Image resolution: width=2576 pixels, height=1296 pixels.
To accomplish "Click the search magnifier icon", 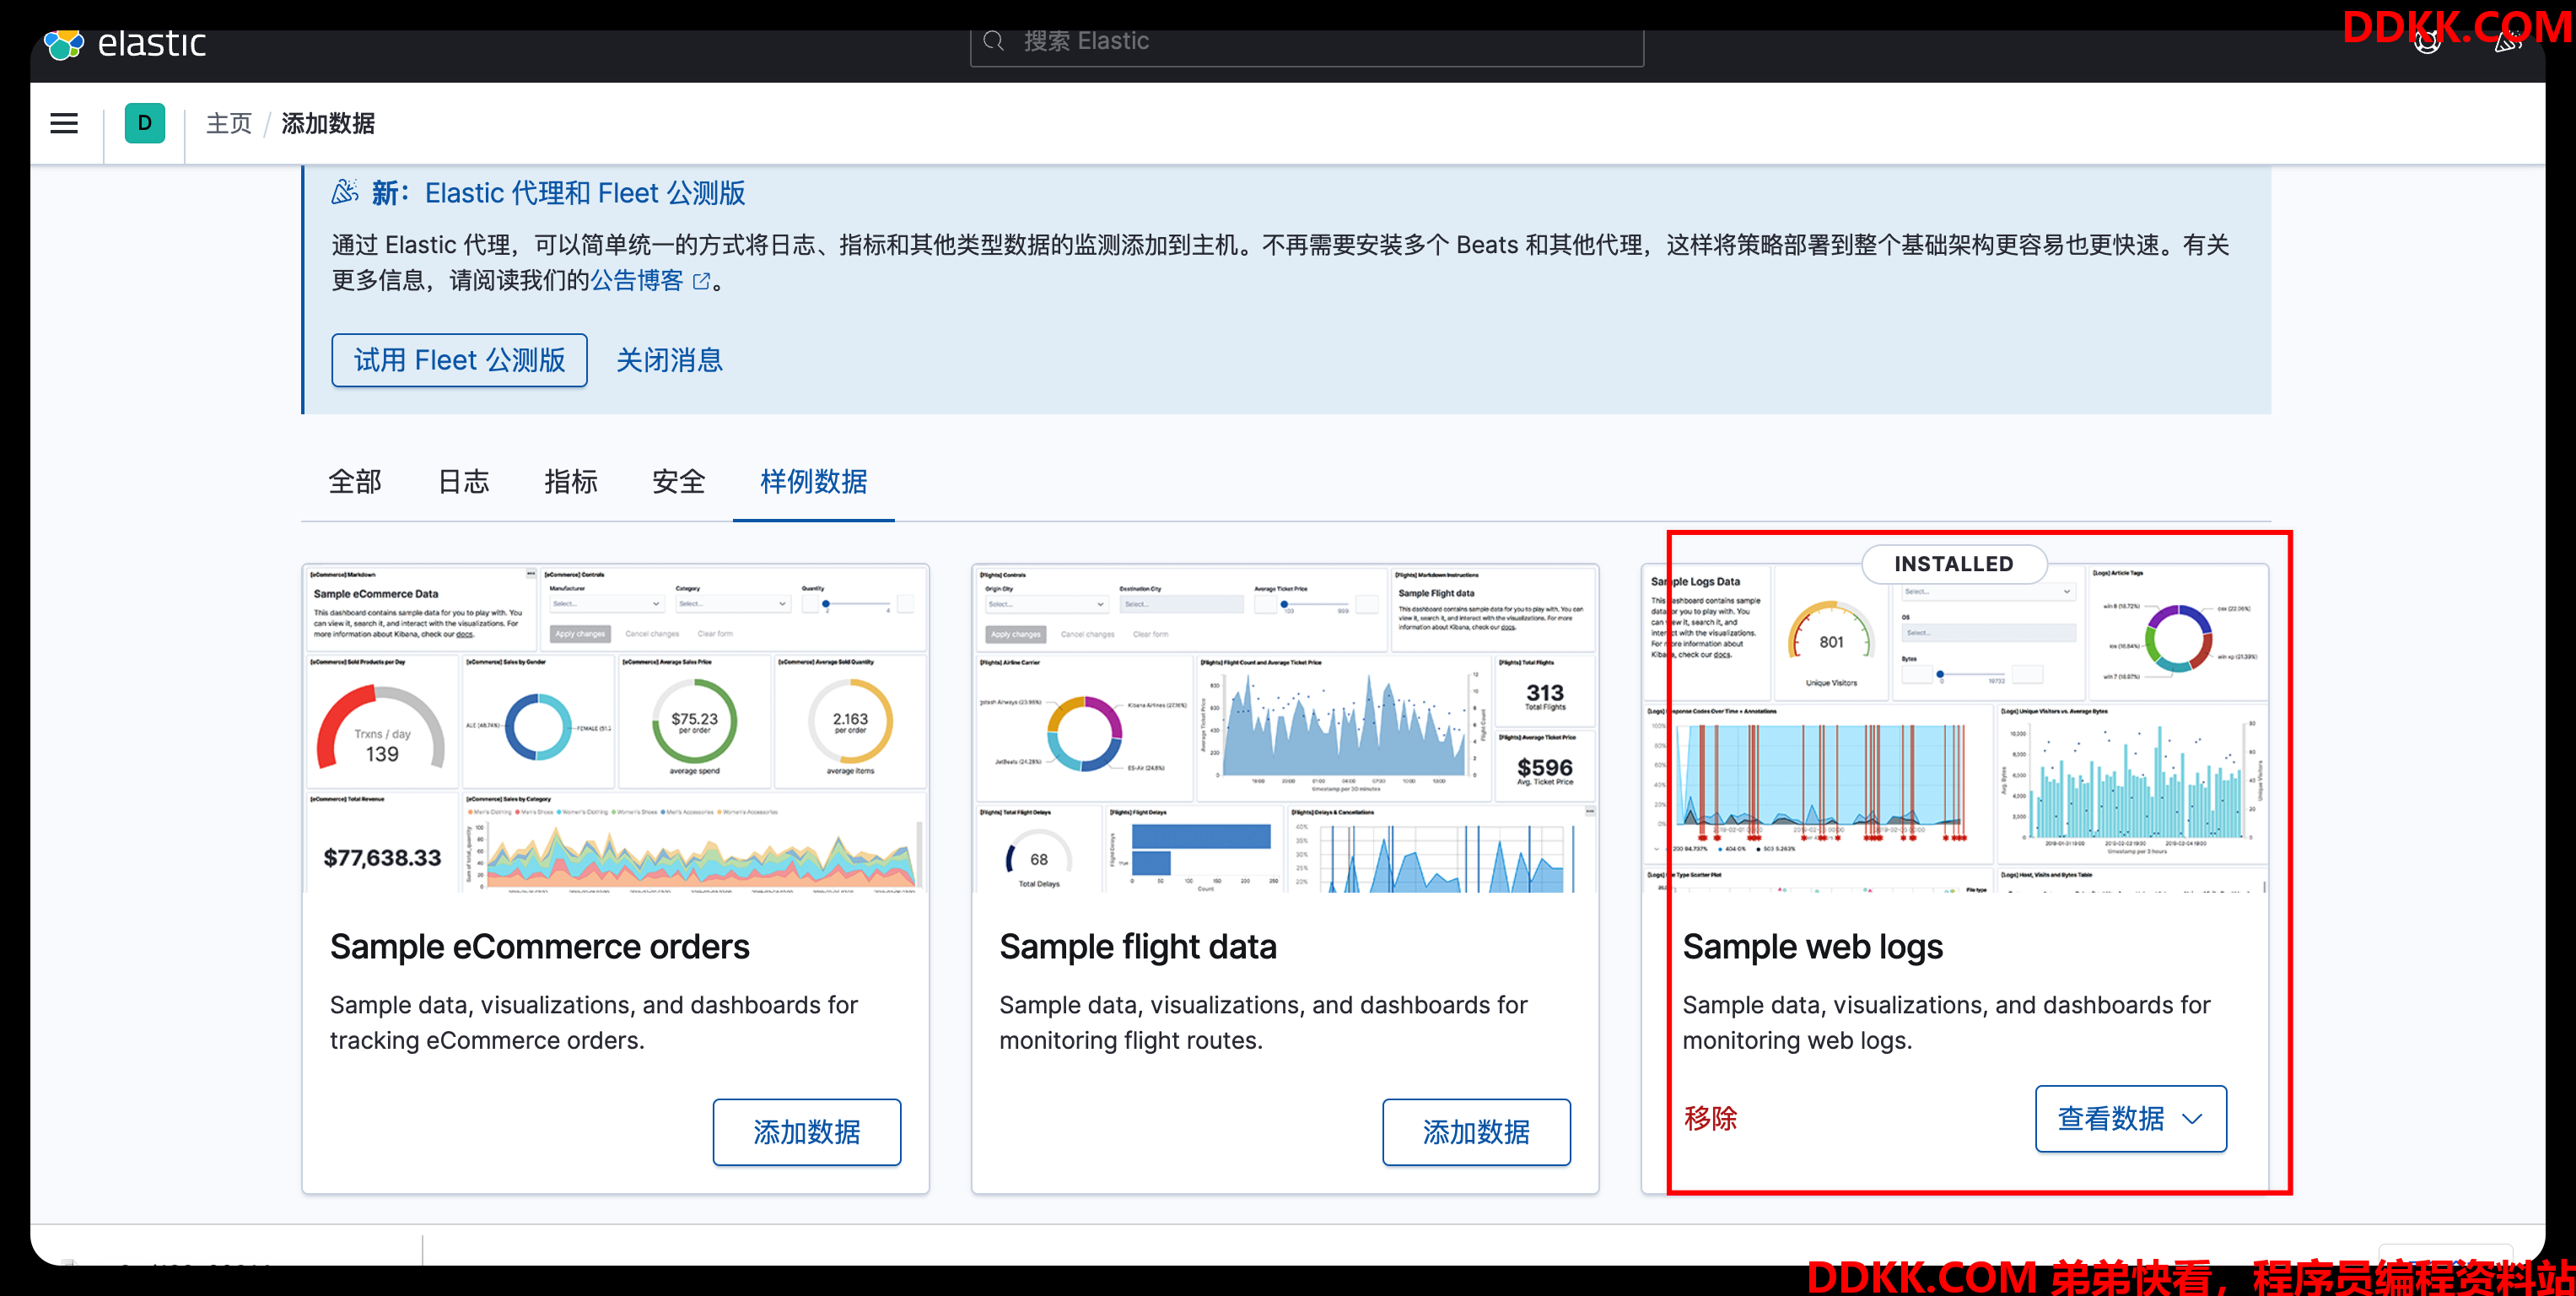I will (993, 41).
